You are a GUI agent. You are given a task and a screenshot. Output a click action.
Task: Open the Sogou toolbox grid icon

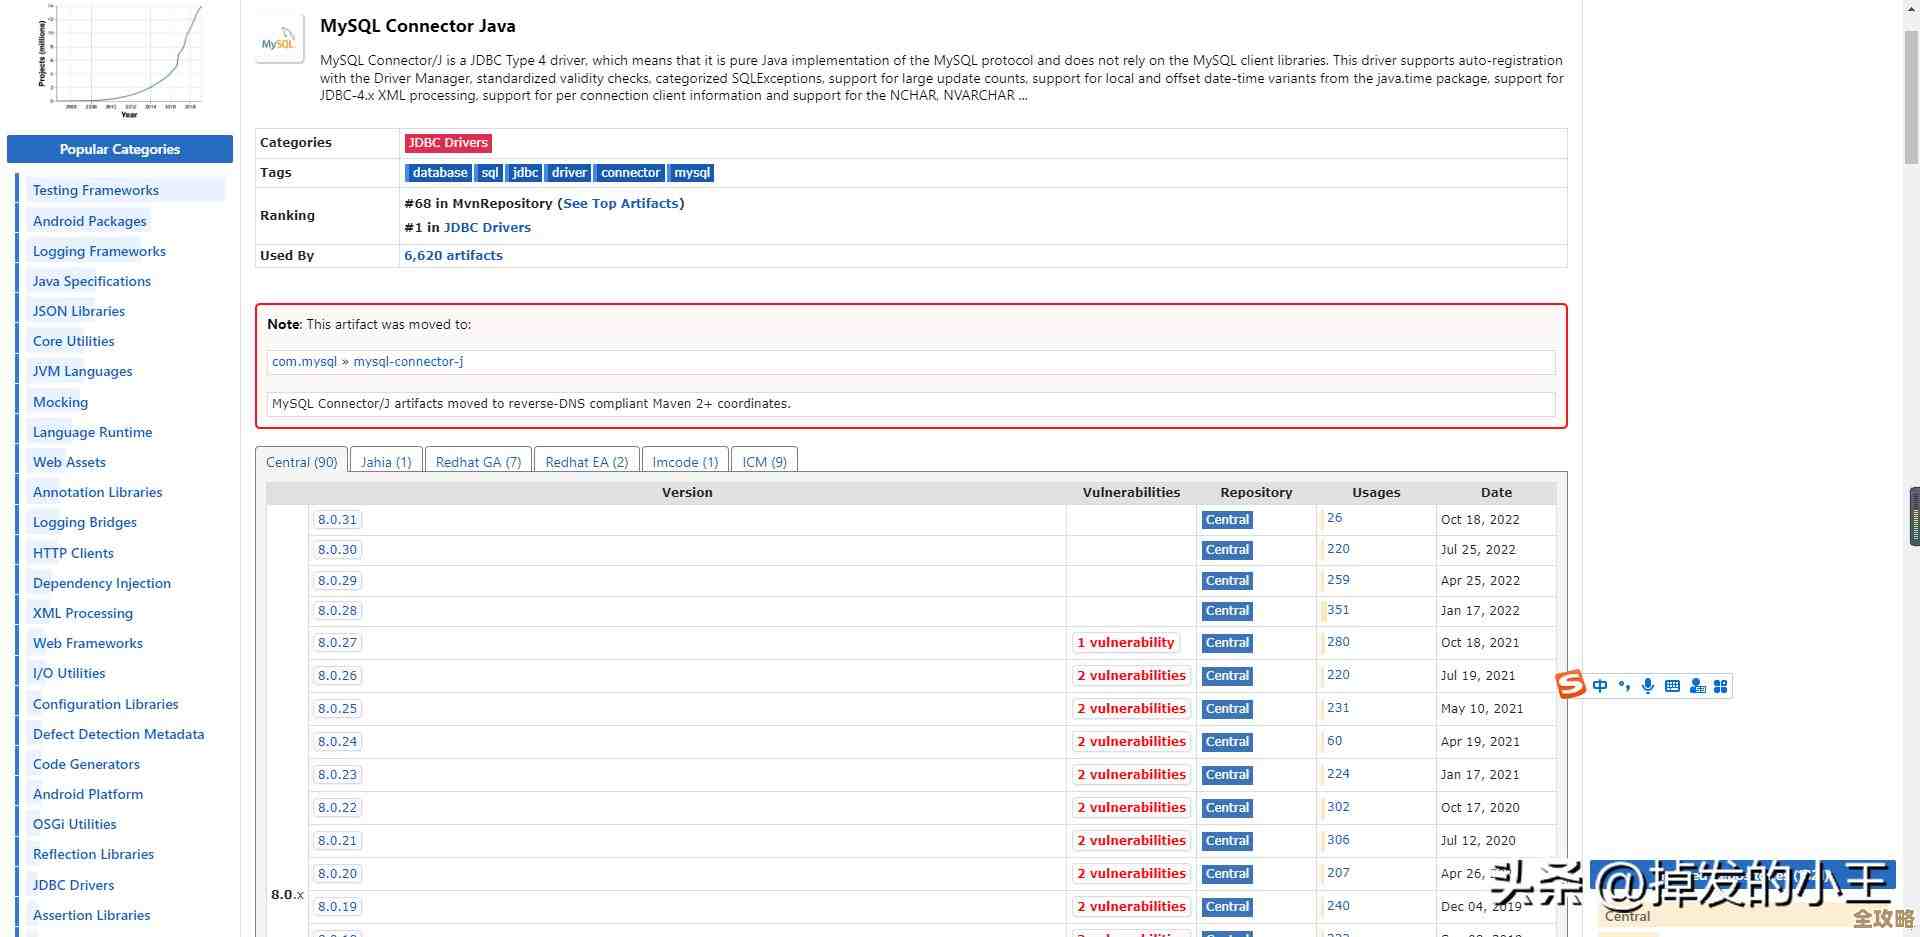click(x=1721, y=686)
